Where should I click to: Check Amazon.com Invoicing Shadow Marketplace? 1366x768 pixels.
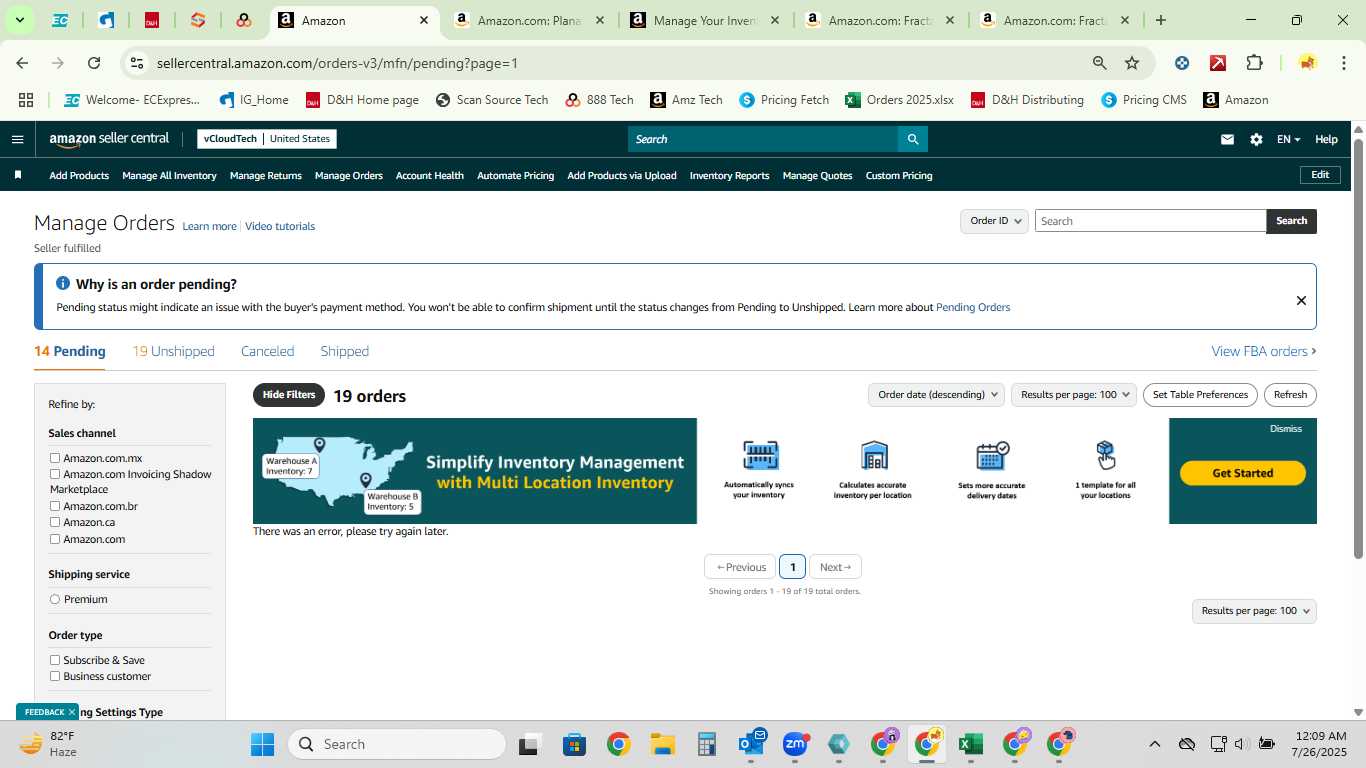point(55,474)
